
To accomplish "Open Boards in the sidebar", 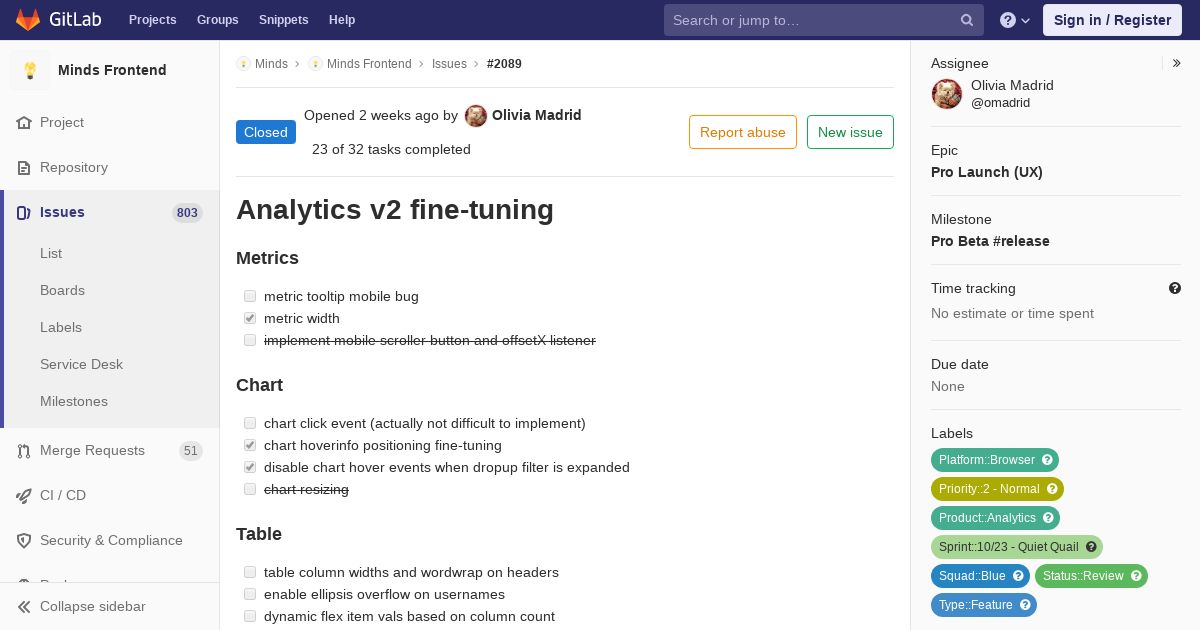I will coord(62,291).
